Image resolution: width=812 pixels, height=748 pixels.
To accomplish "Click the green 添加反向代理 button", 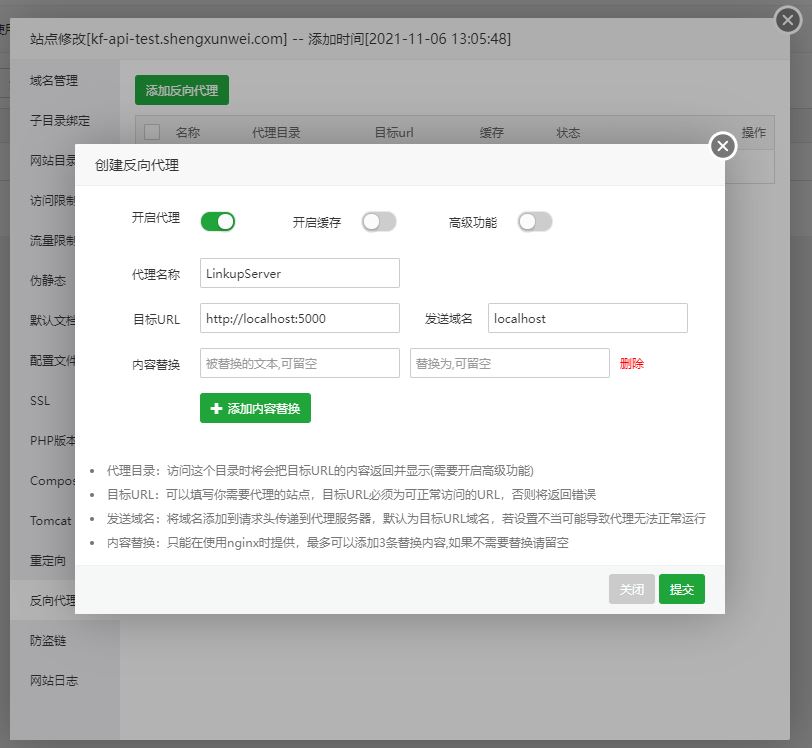I will pos(180,89).
